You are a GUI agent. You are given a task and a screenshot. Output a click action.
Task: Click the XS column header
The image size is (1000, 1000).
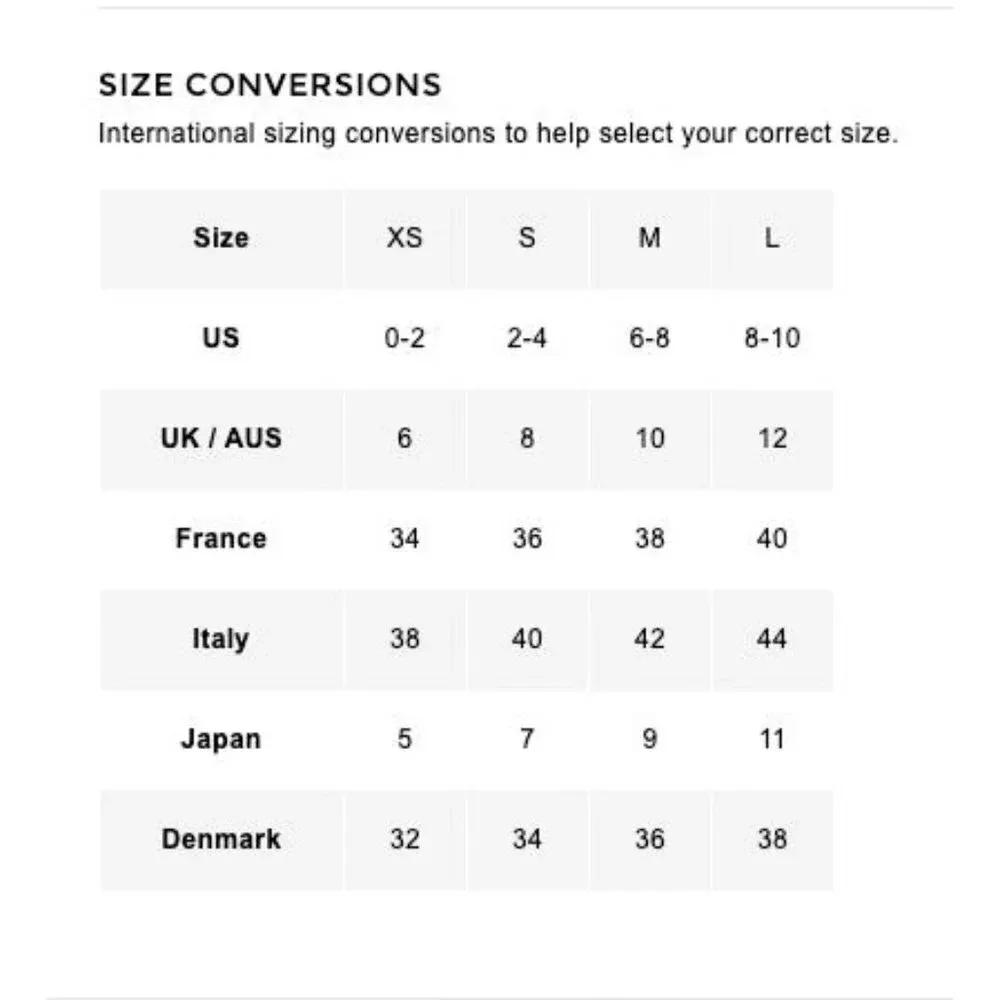pos(404,238)
